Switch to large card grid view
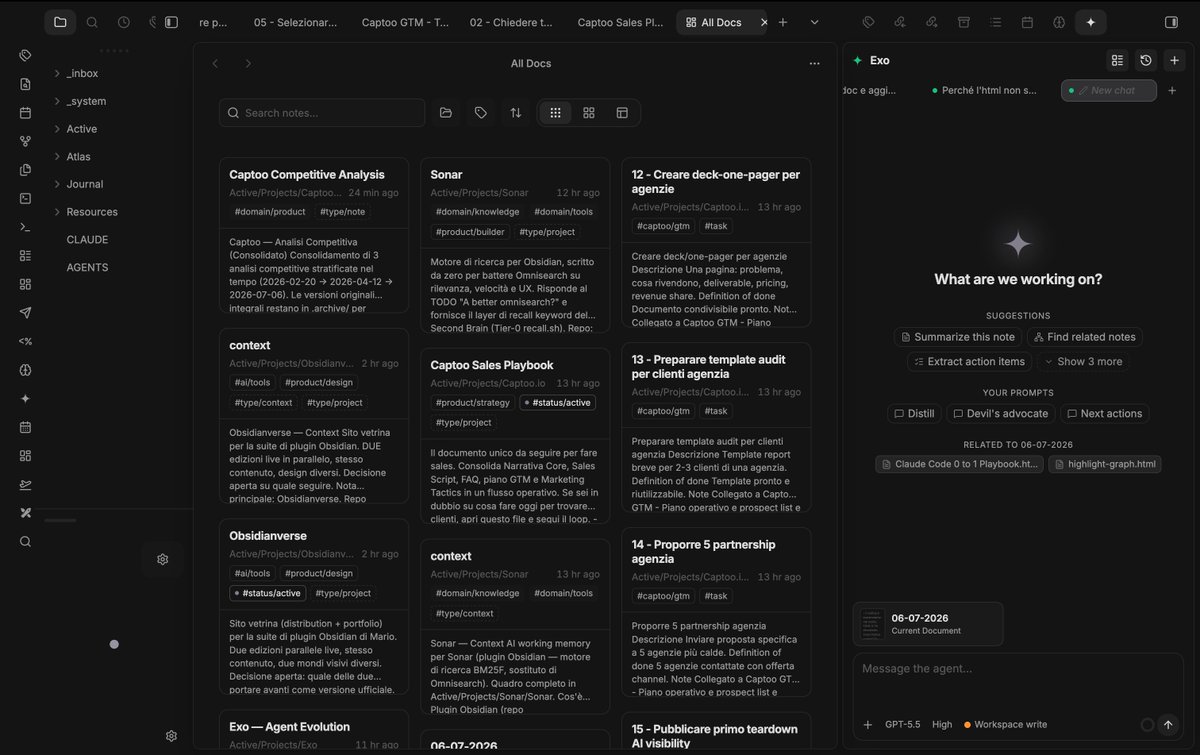Screen dimensions: 1200x755 589,113
